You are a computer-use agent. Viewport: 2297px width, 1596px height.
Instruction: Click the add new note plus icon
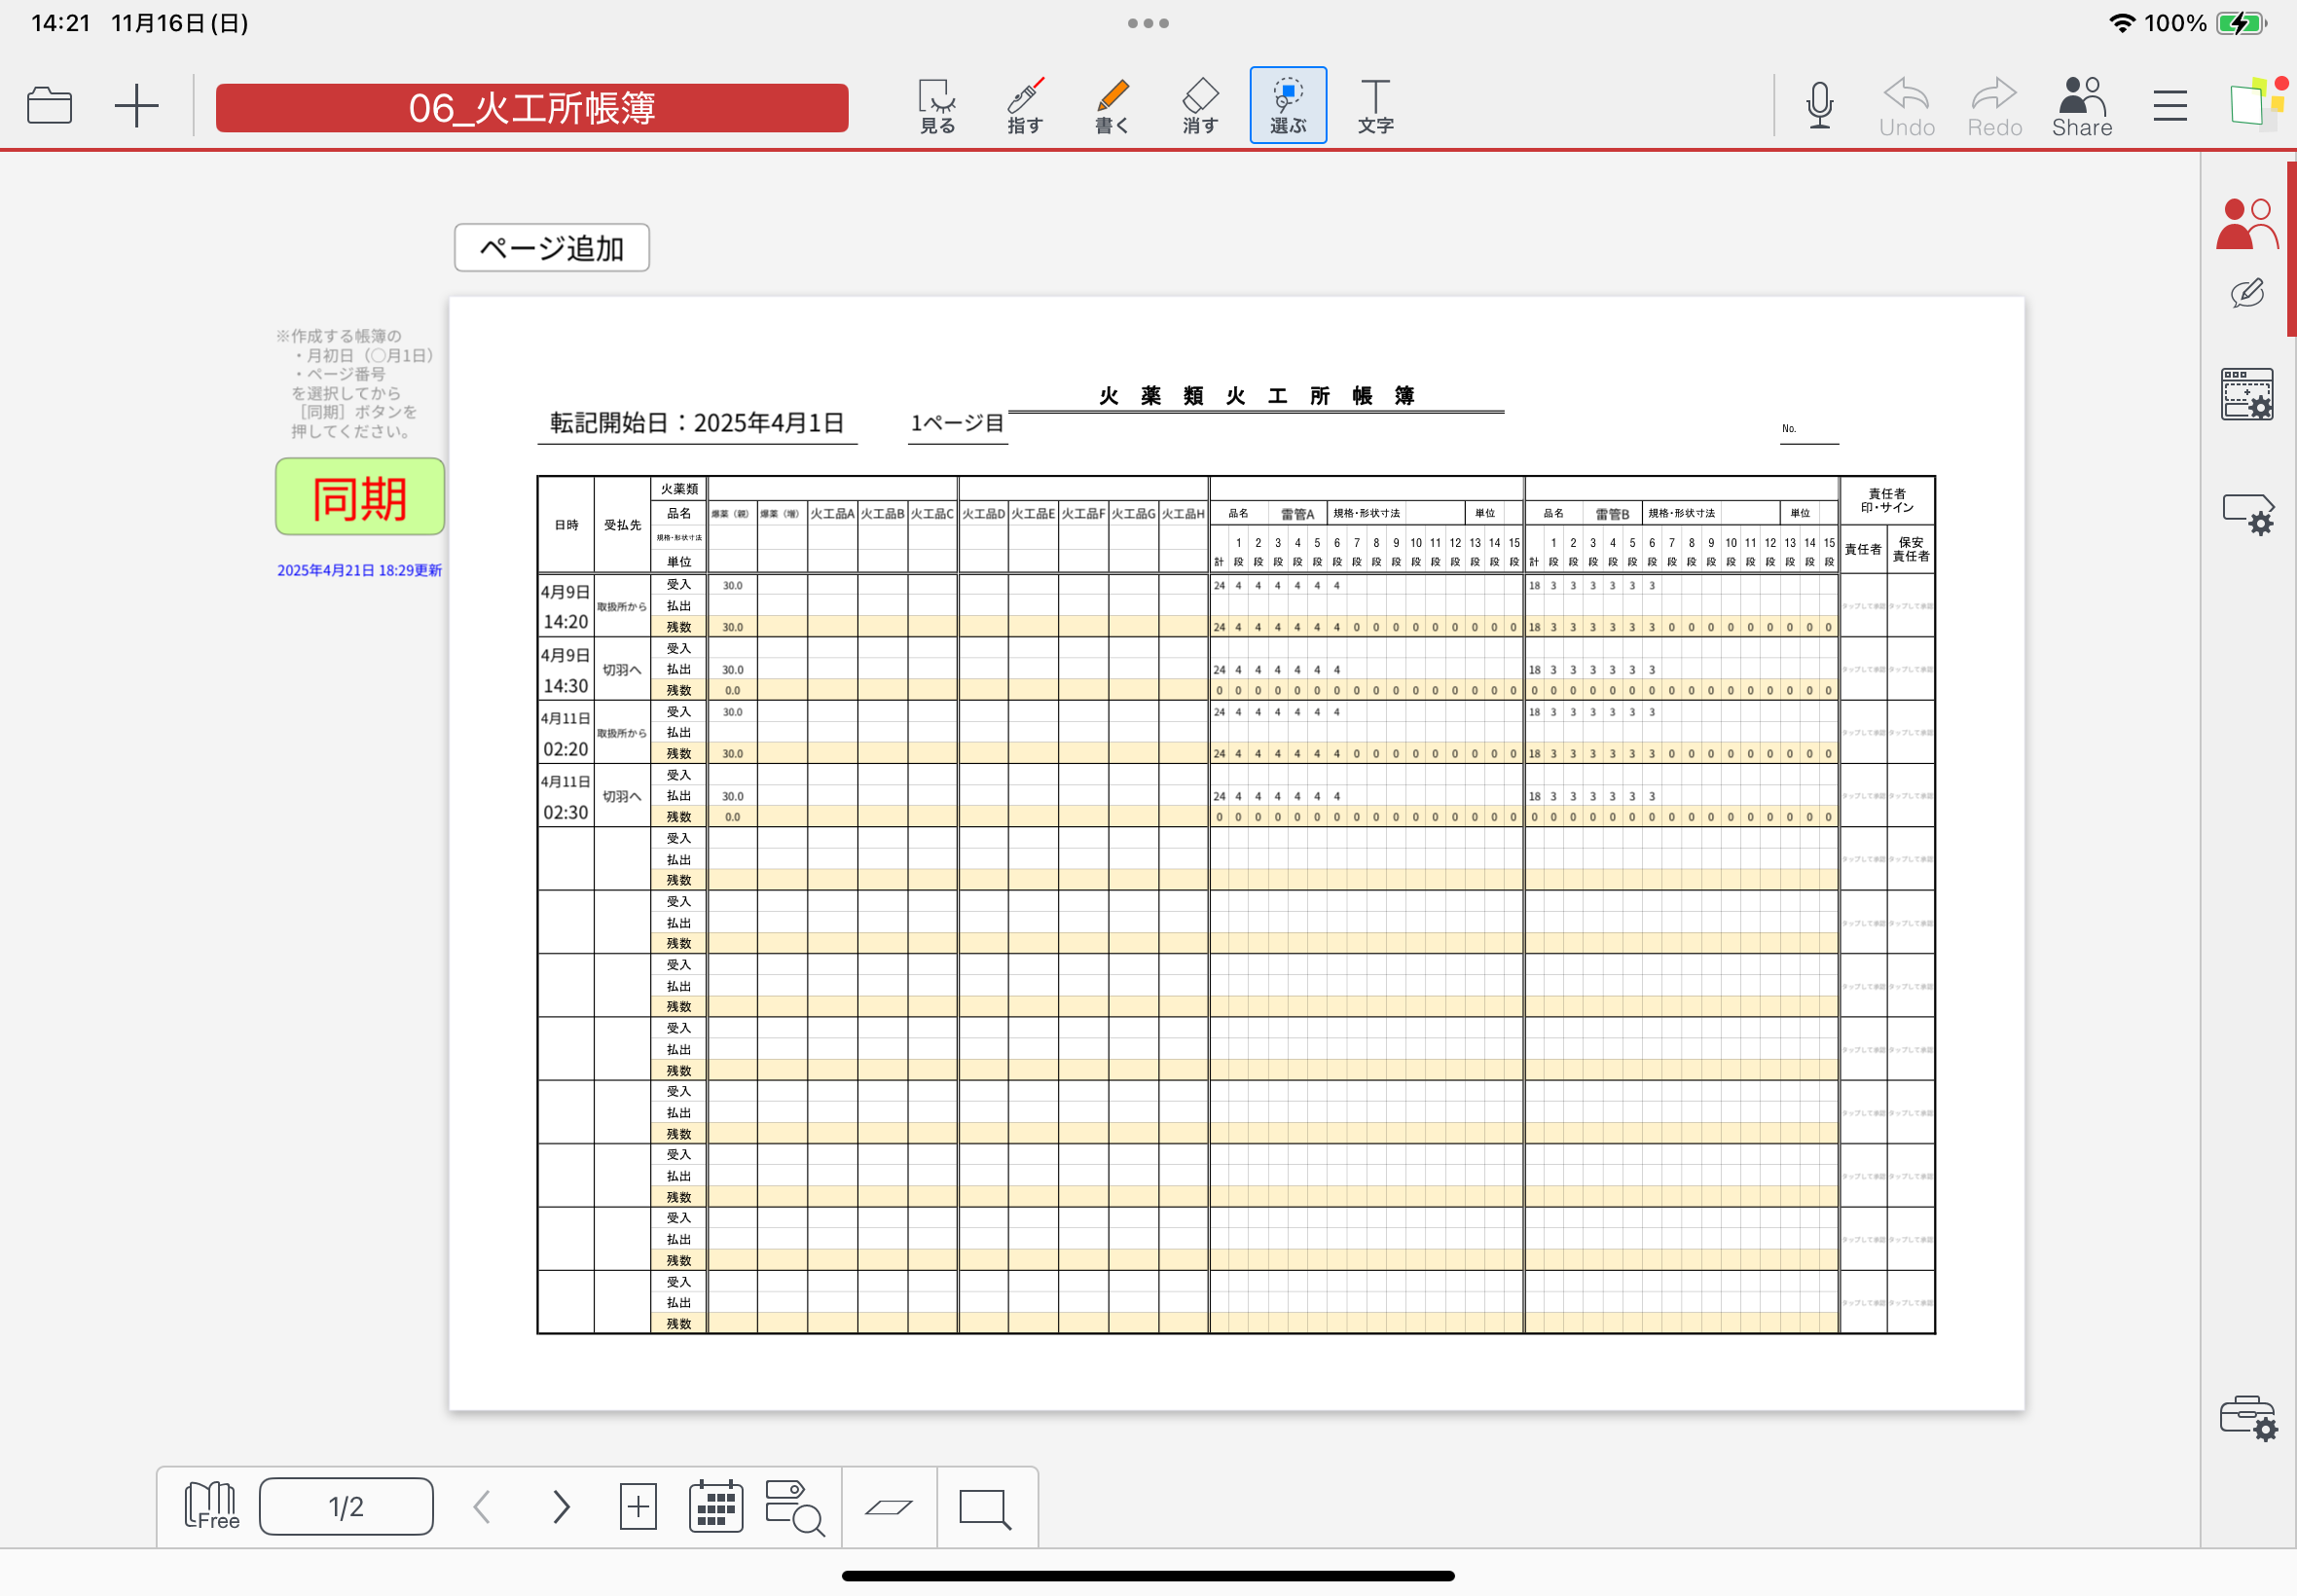(x=136, y=105)
